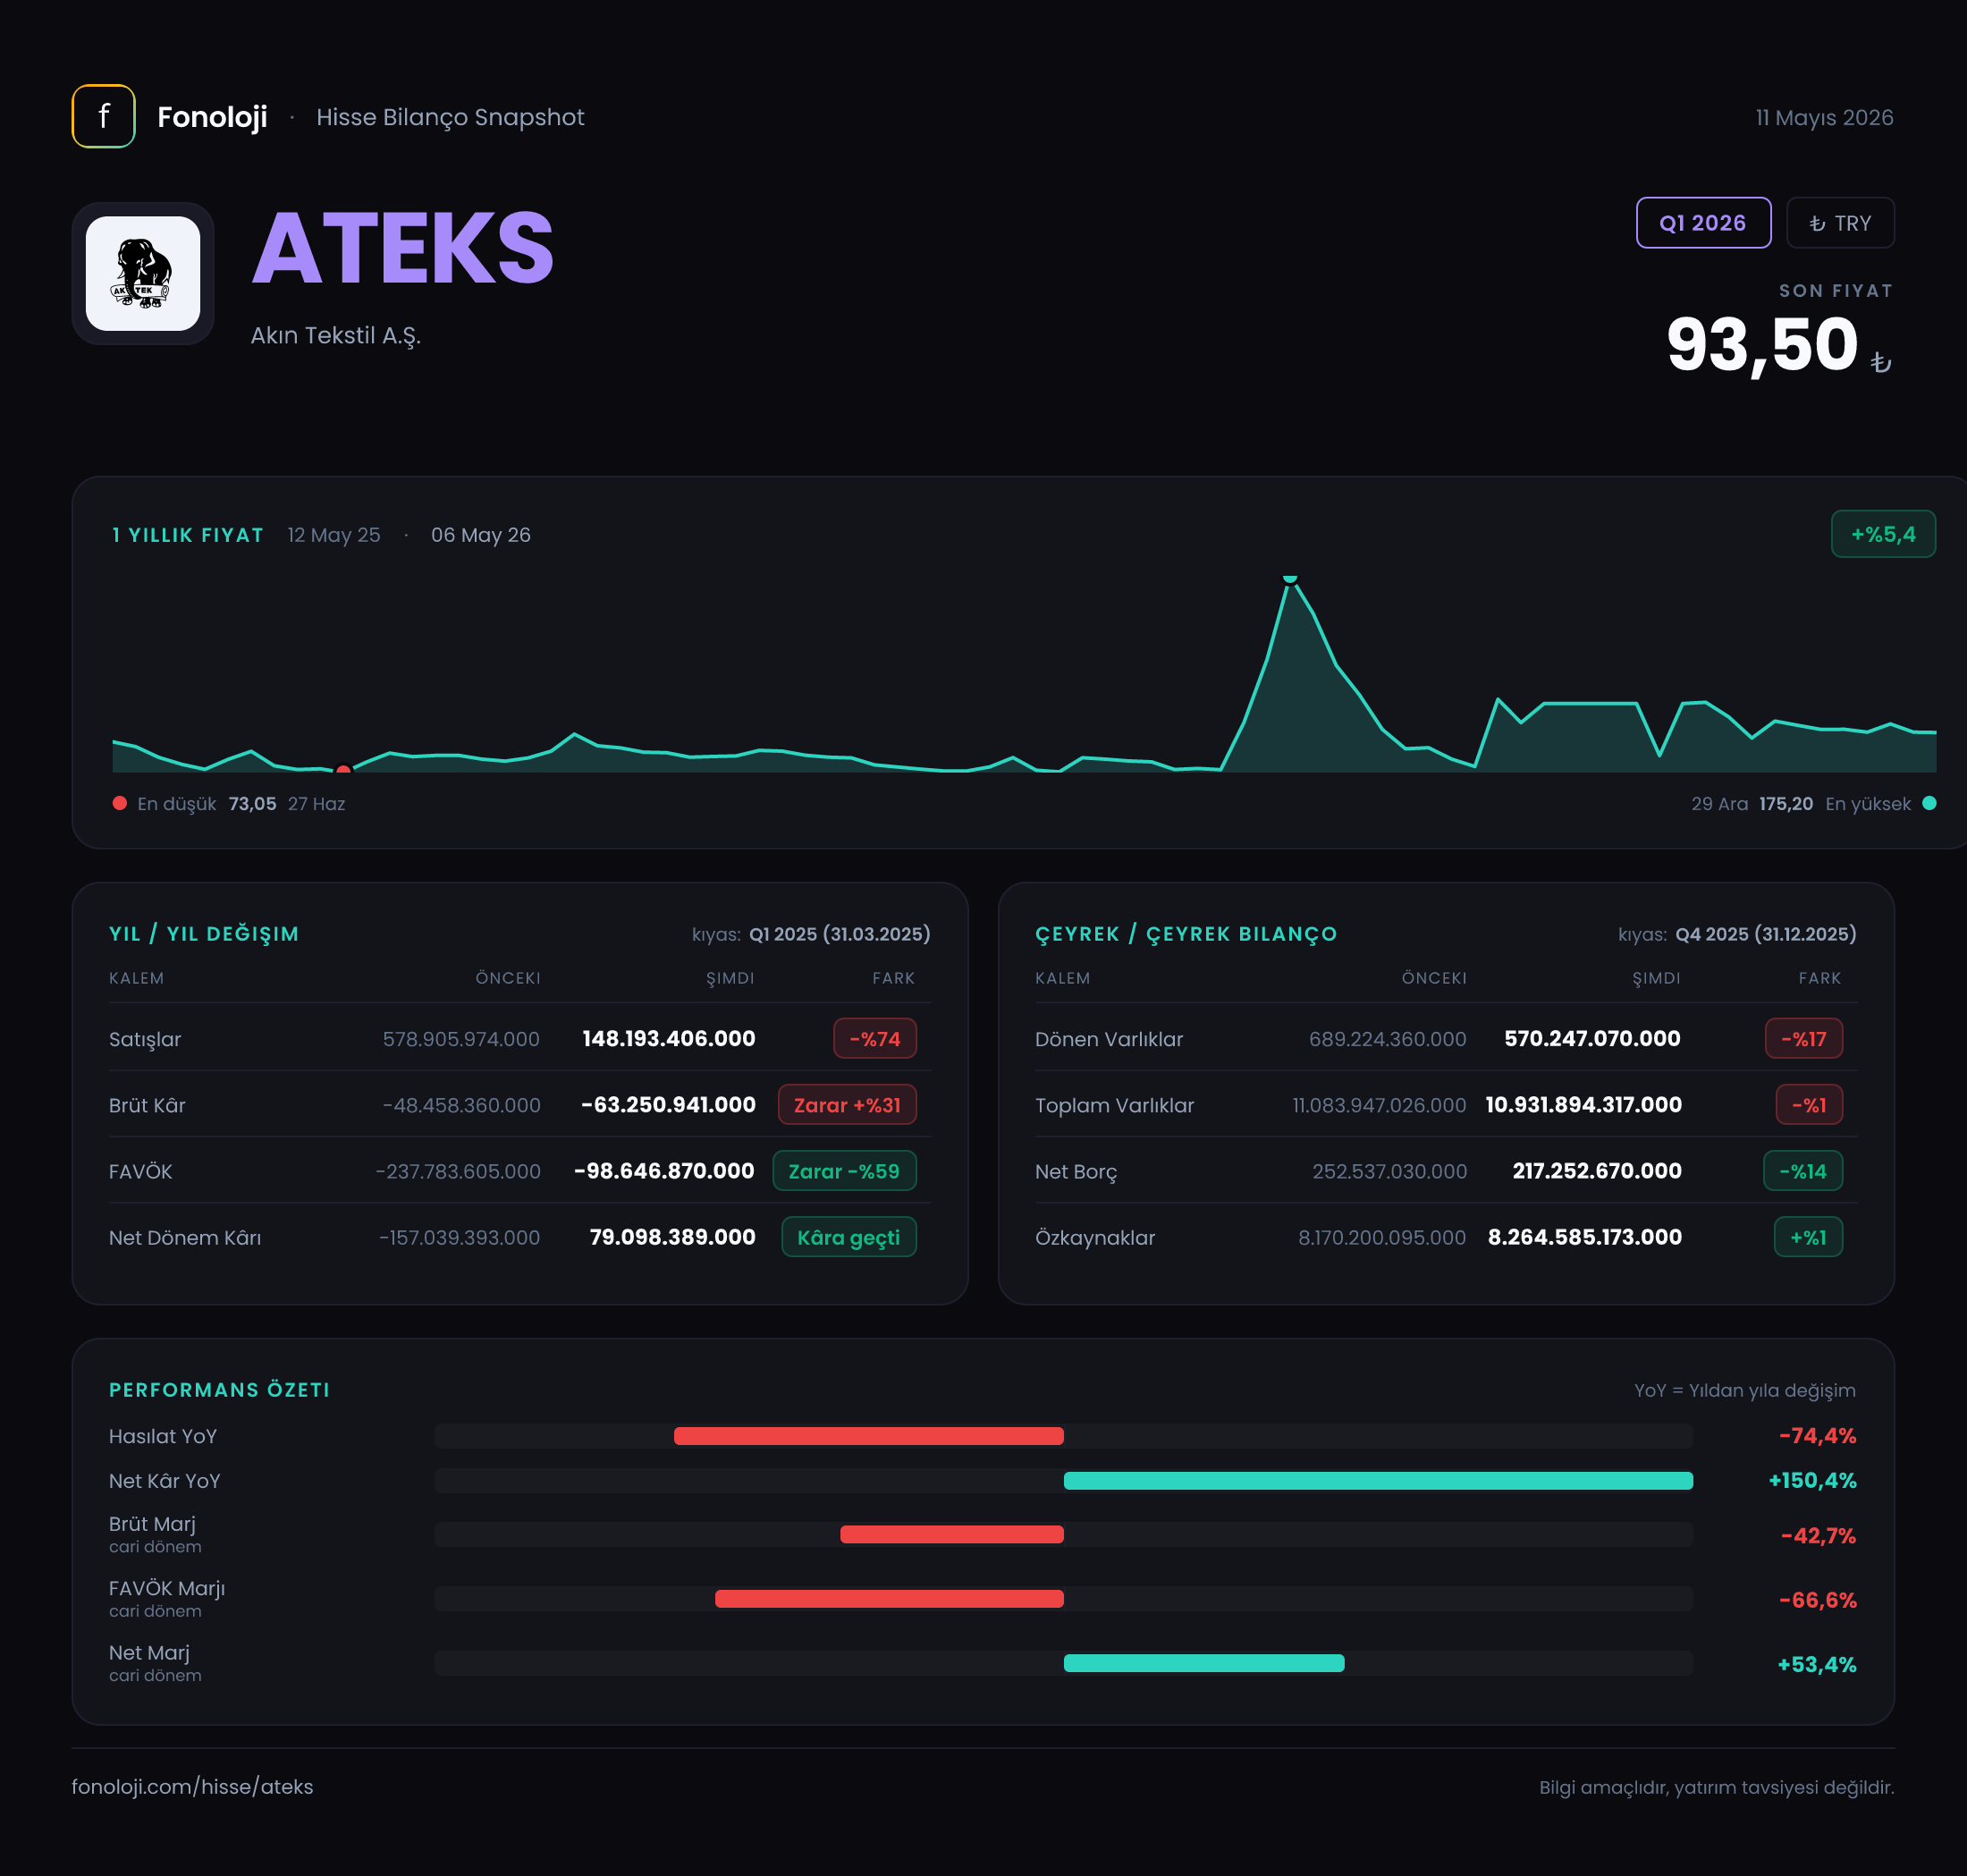Viewport: 1967px width, 1876px height.
Task: Click Özkaynaklar previous value 8.170.200.095.000
Action: coord(1382,1237)
